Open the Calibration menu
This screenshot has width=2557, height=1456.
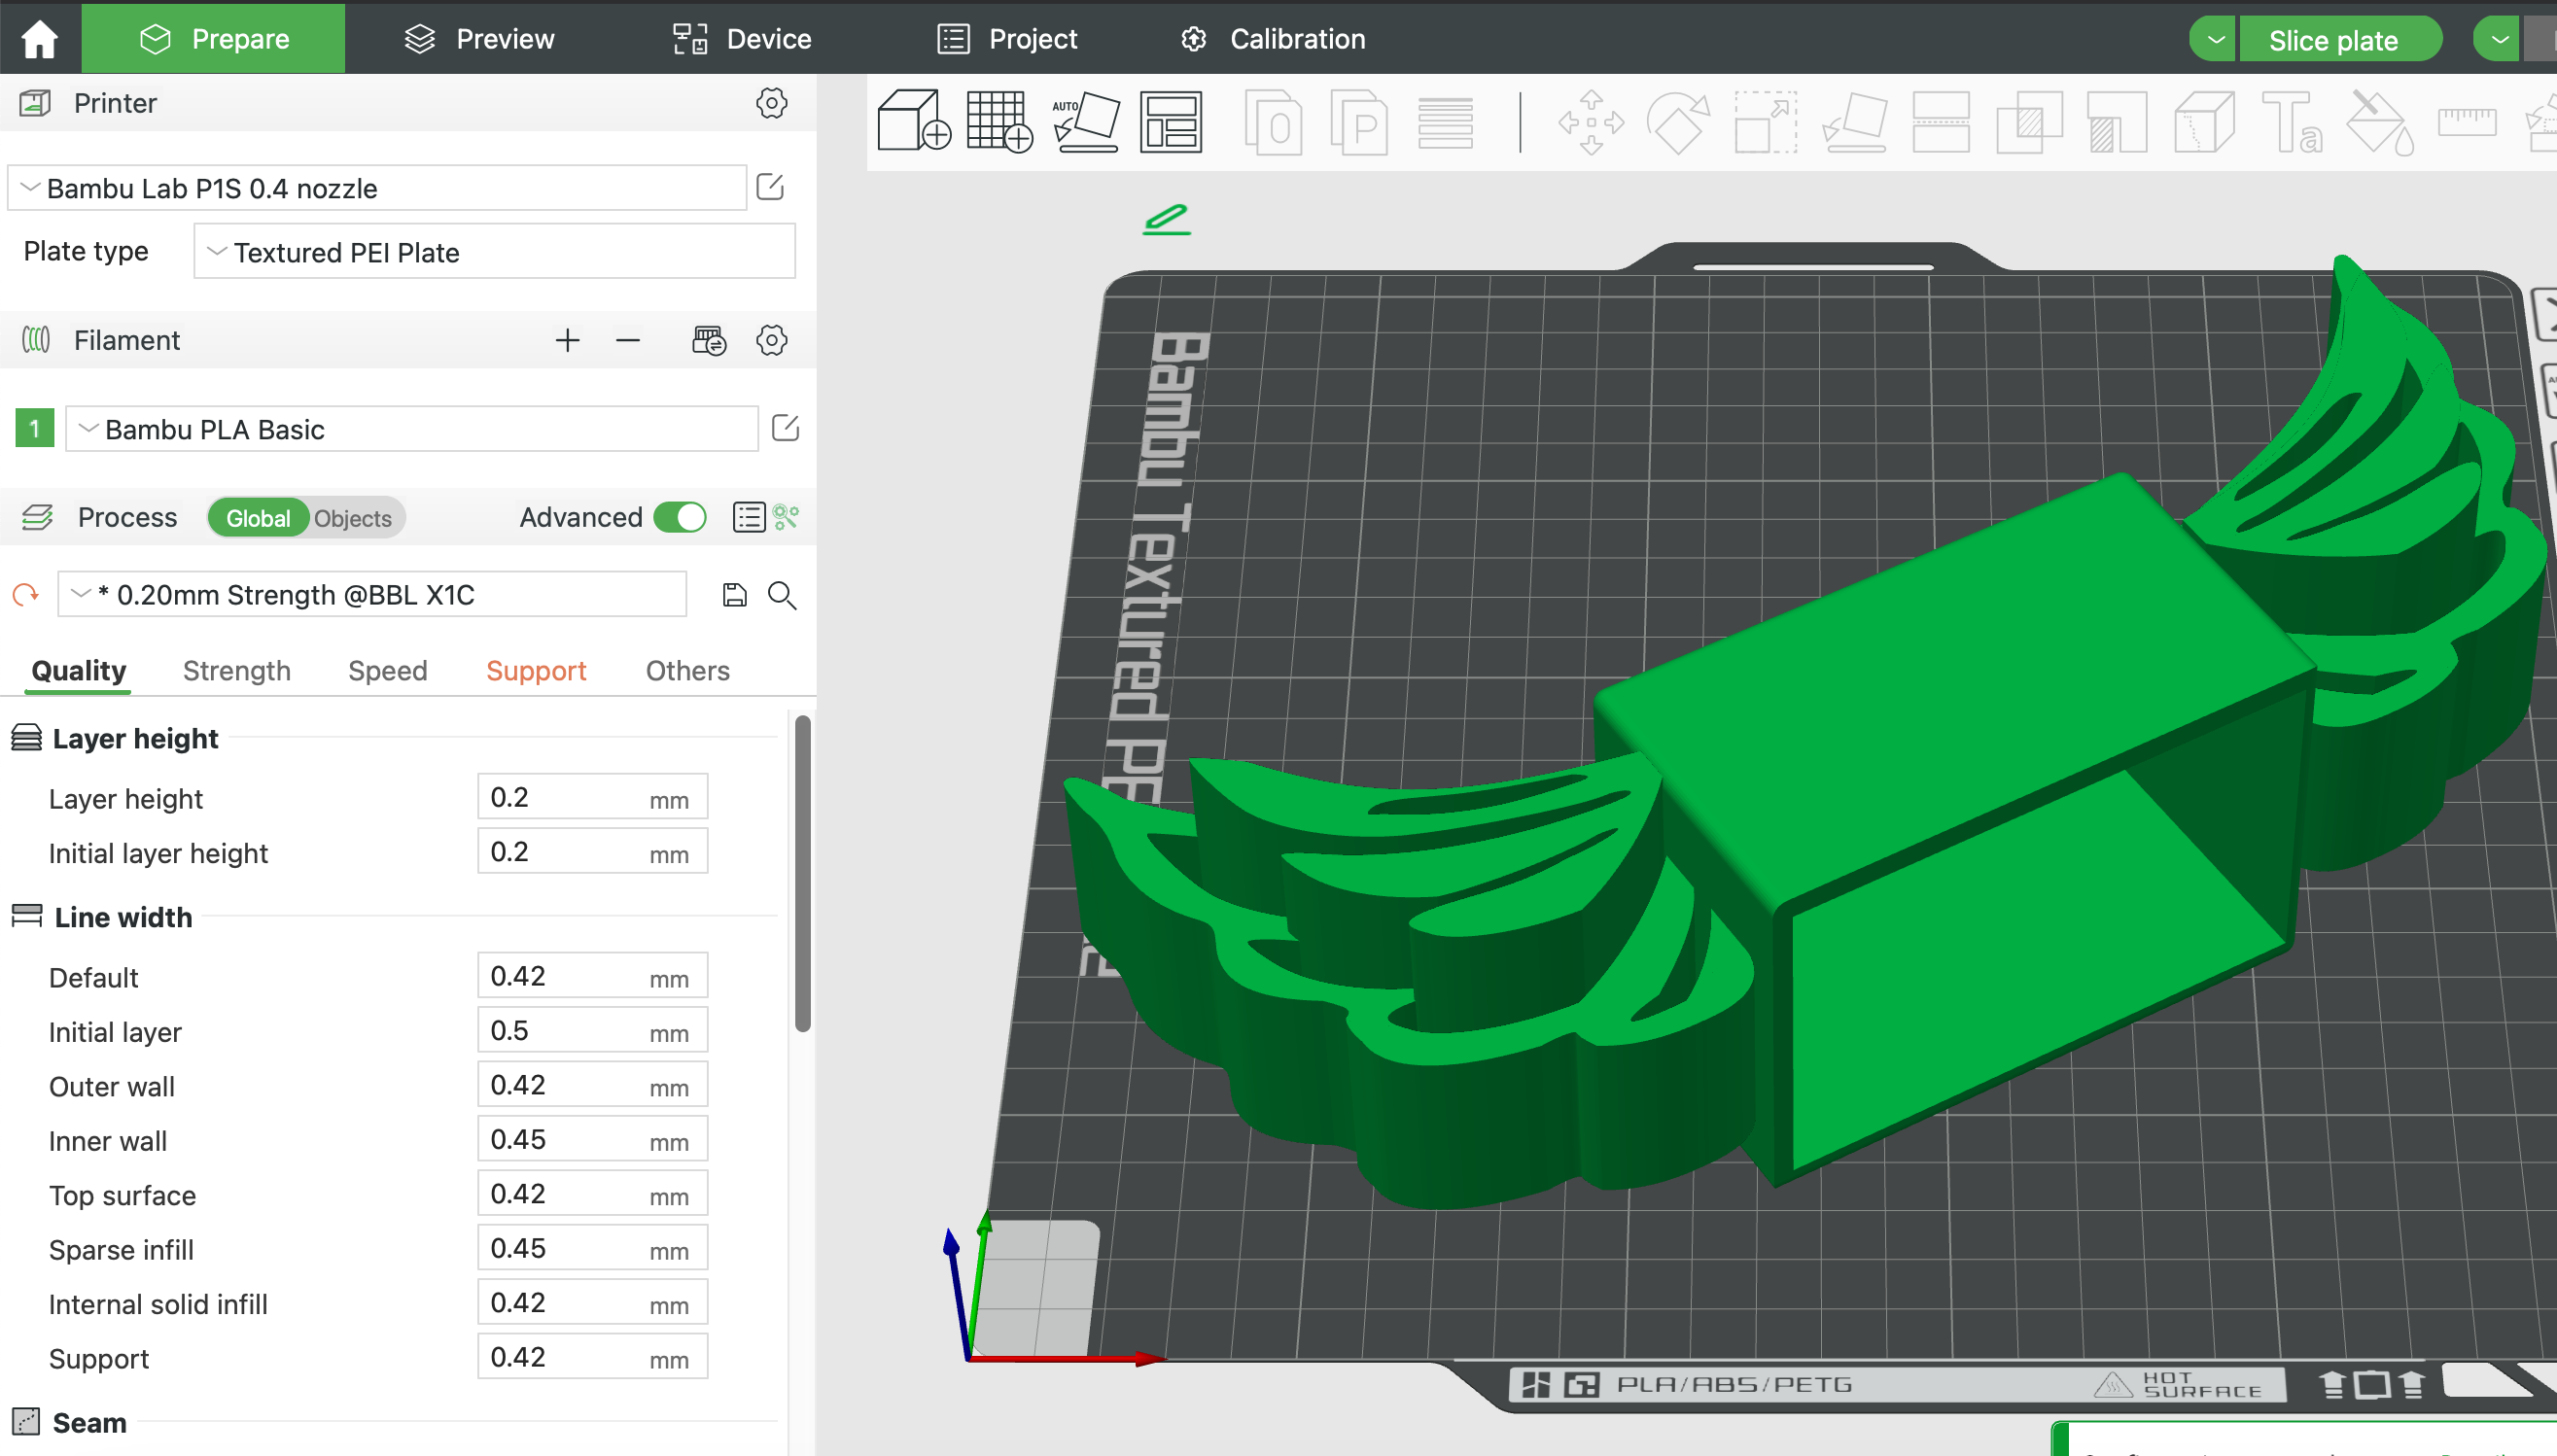pyautogui.click(x=1272, y=39)
